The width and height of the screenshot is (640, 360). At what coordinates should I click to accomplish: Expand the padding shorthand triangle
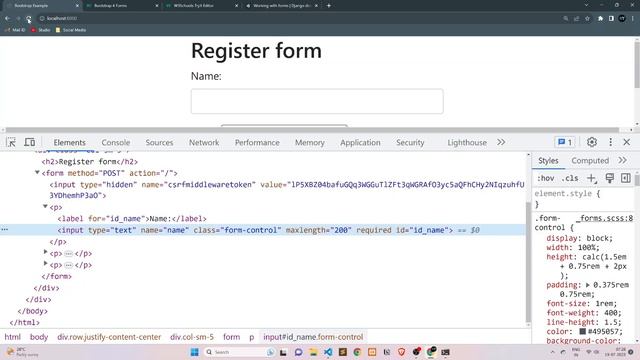tap(588, 285)
